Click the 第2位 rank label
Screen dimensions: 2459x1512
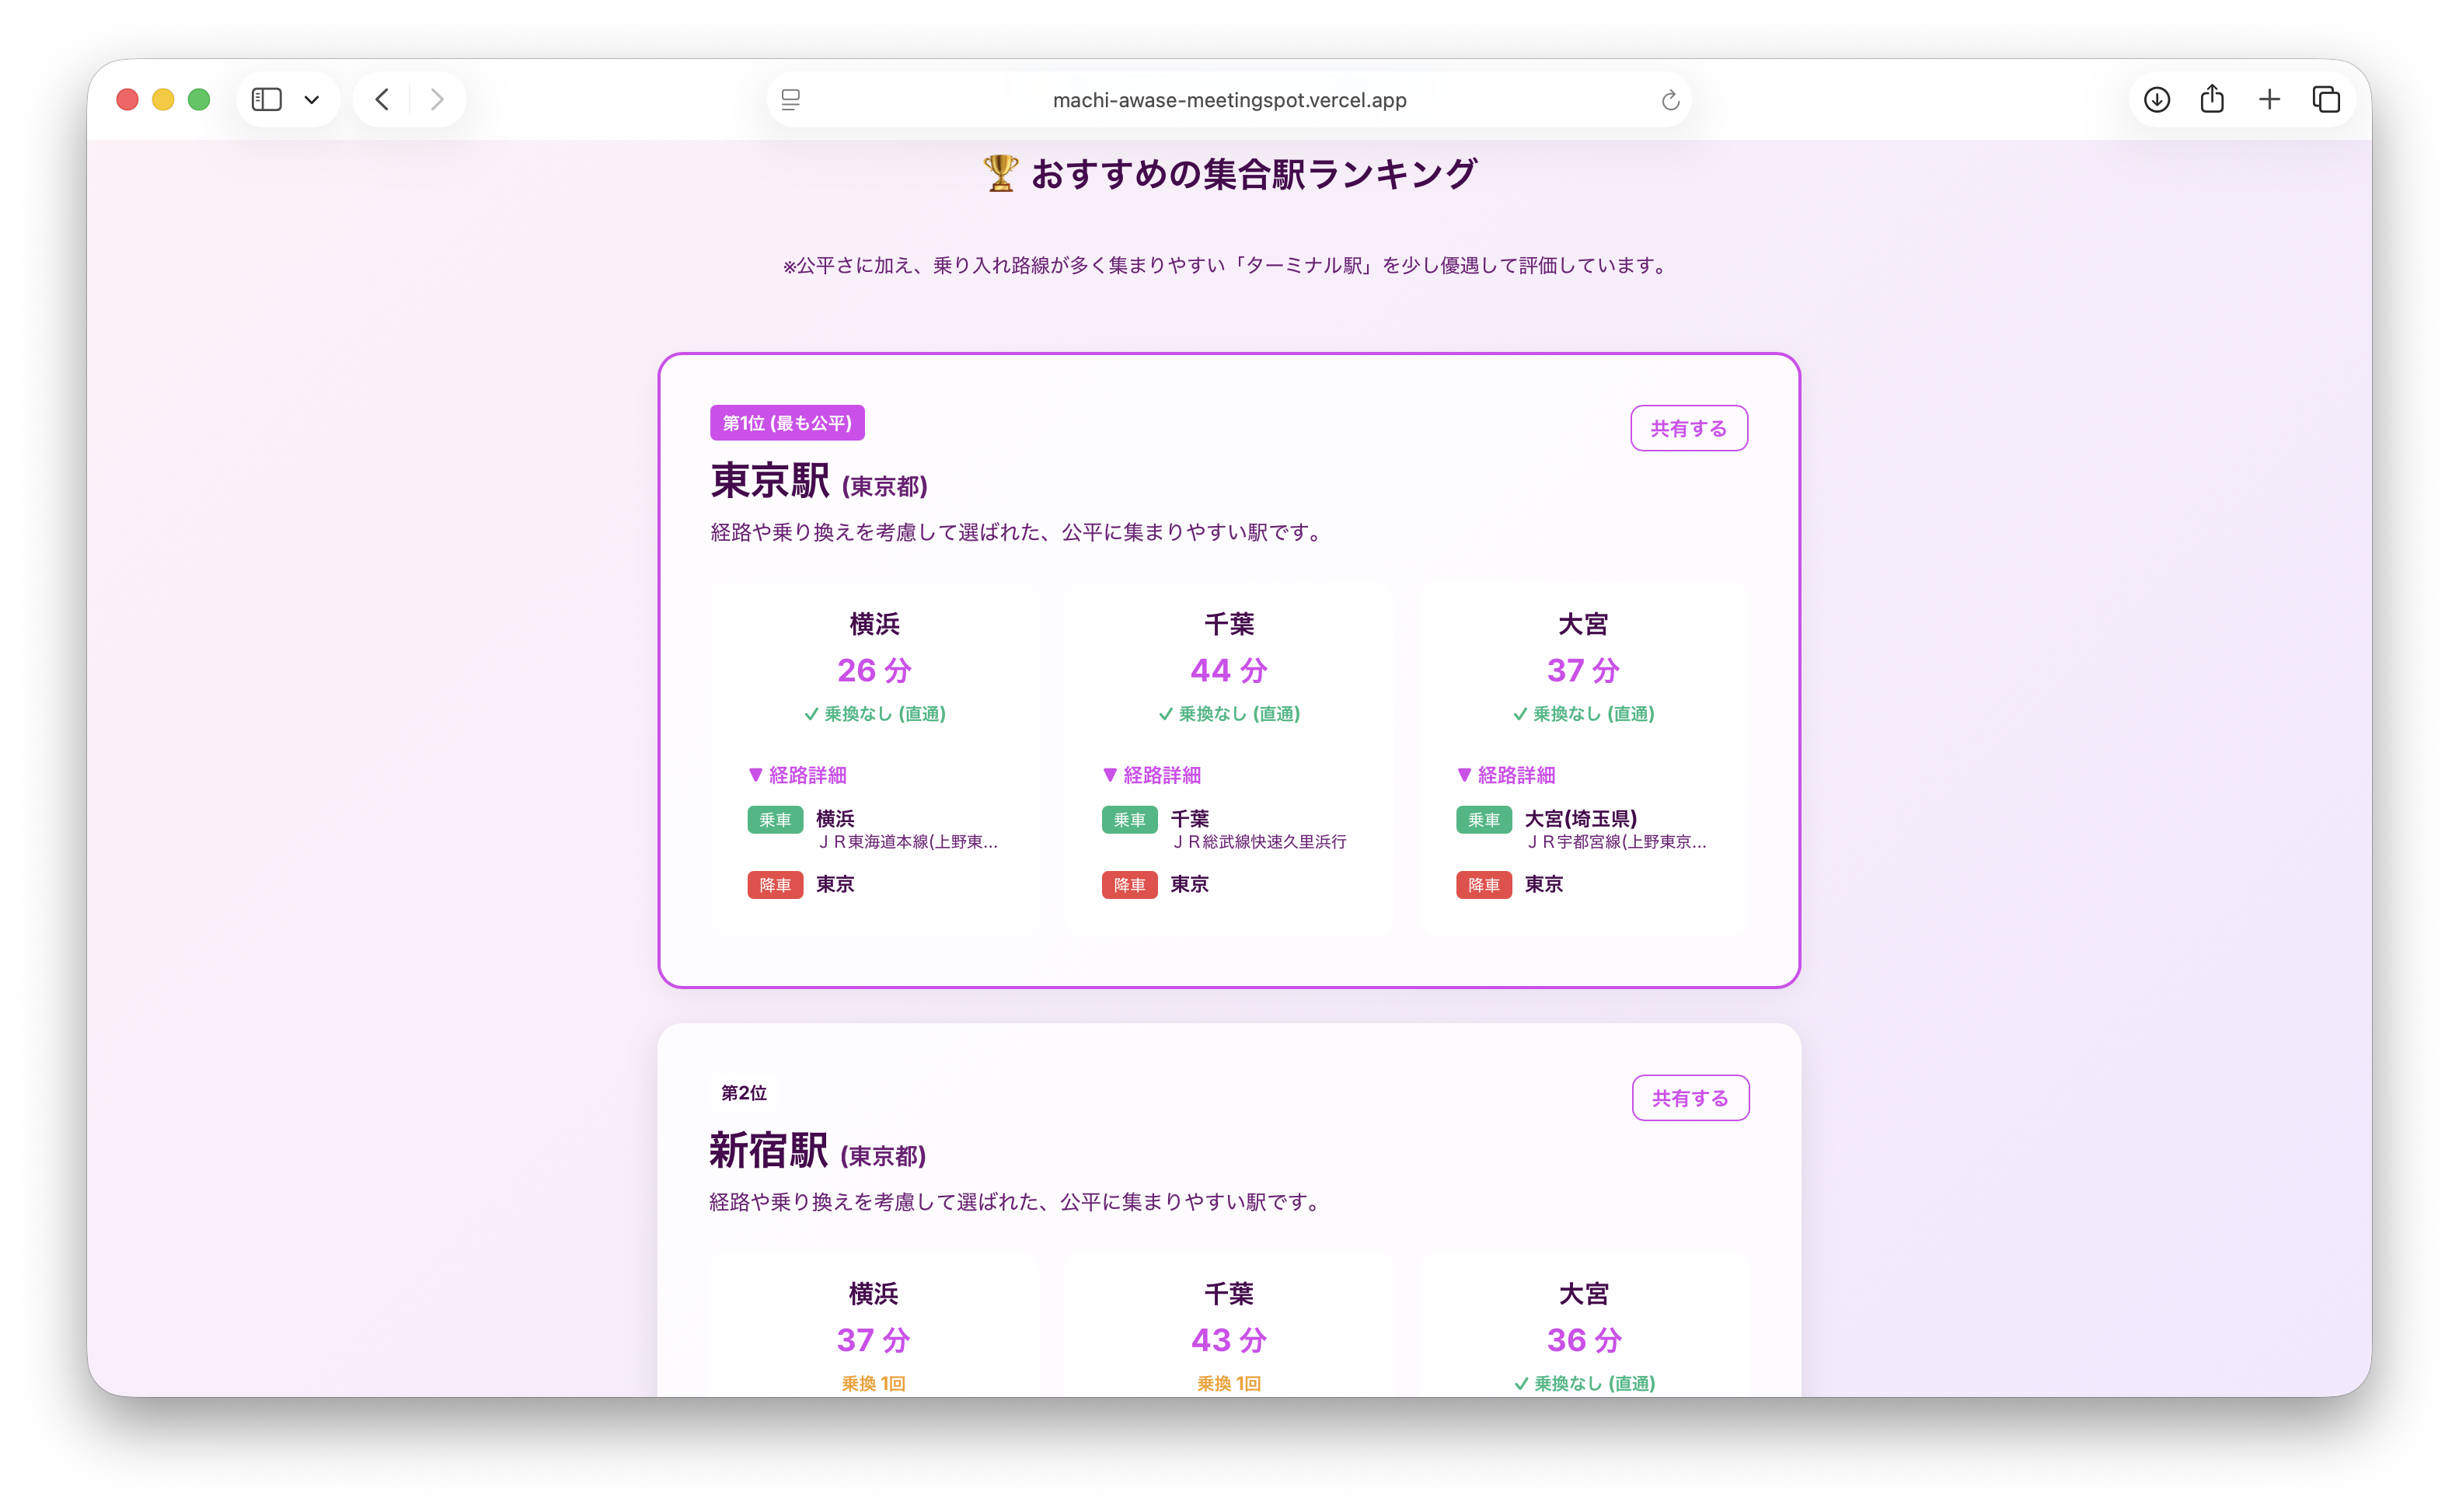[744, 1093]
